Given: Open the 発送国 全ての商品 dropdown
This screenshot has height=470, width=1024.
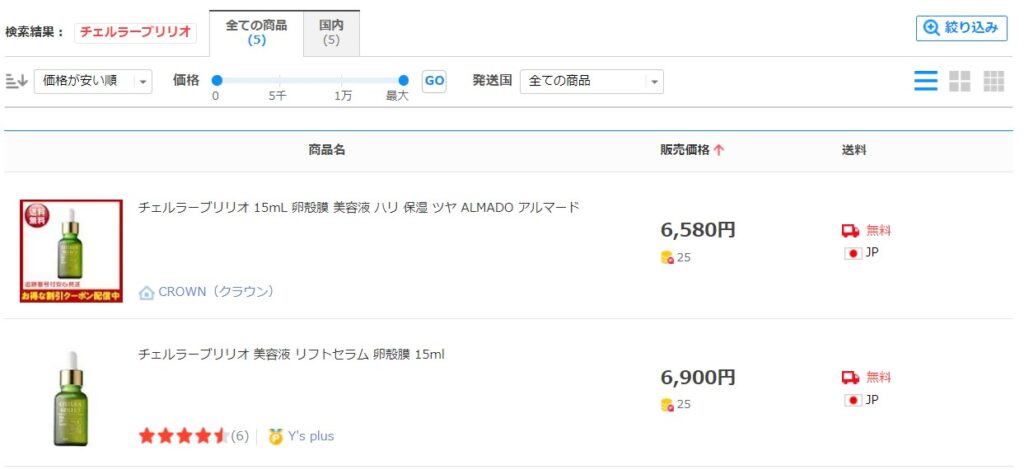Looking at the screenshot, I should [592, 82].
